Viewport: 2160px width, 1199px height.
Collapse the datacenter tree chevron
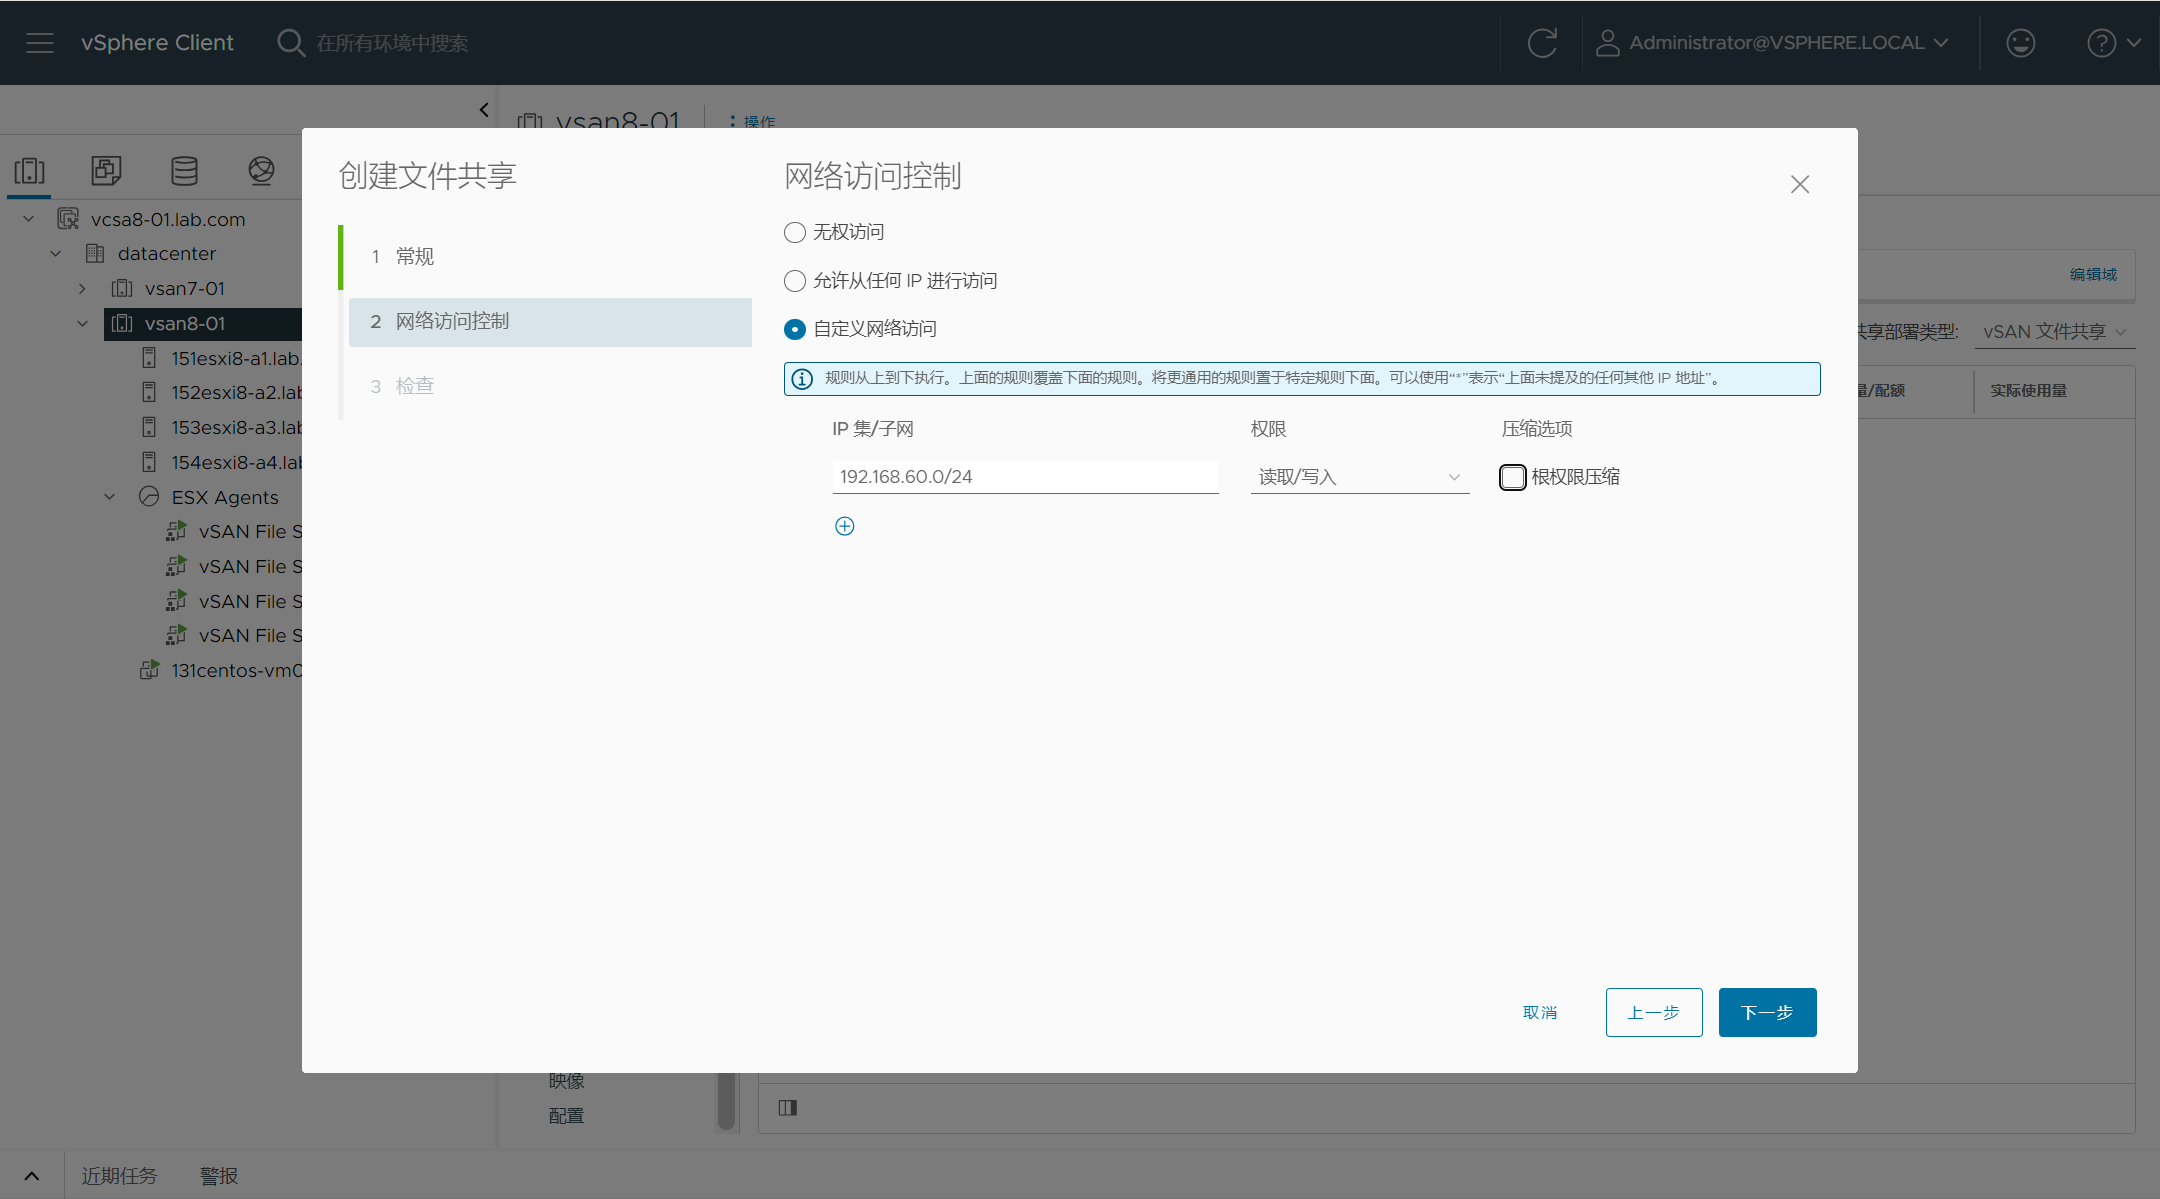56,253
